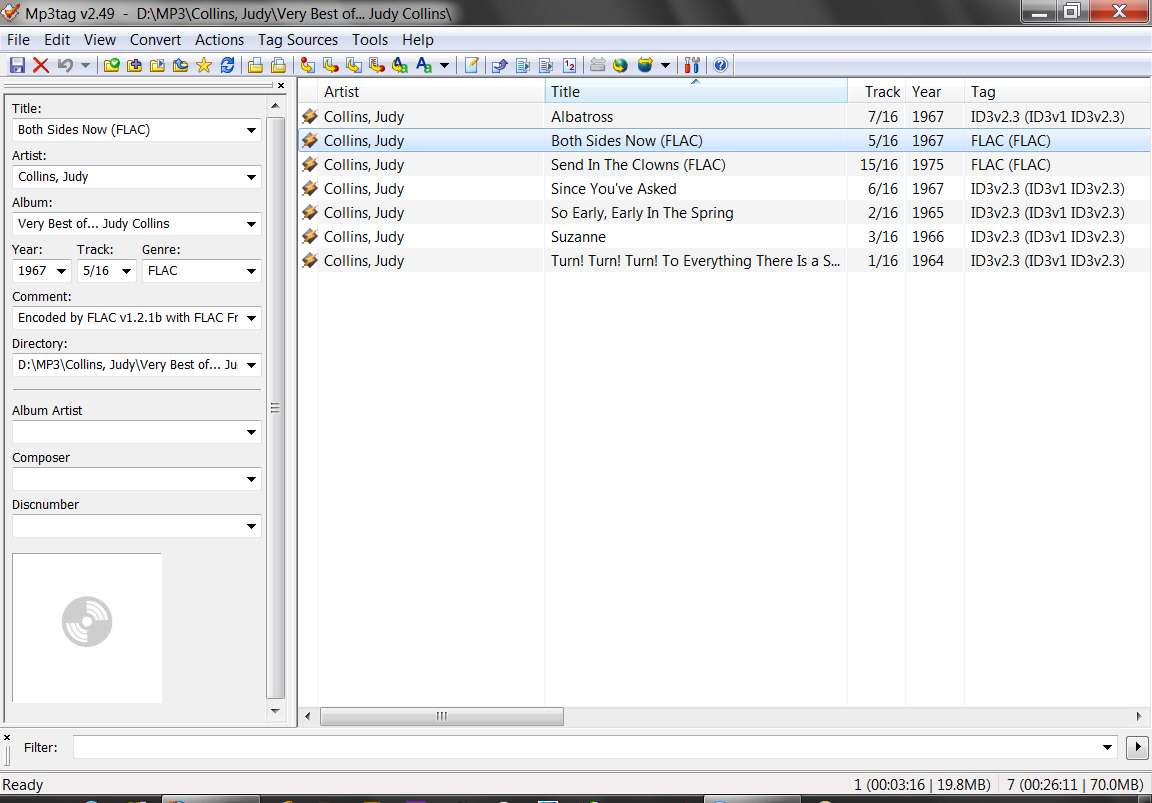Click the auto-numbering wizard icon

pos(569,65)
